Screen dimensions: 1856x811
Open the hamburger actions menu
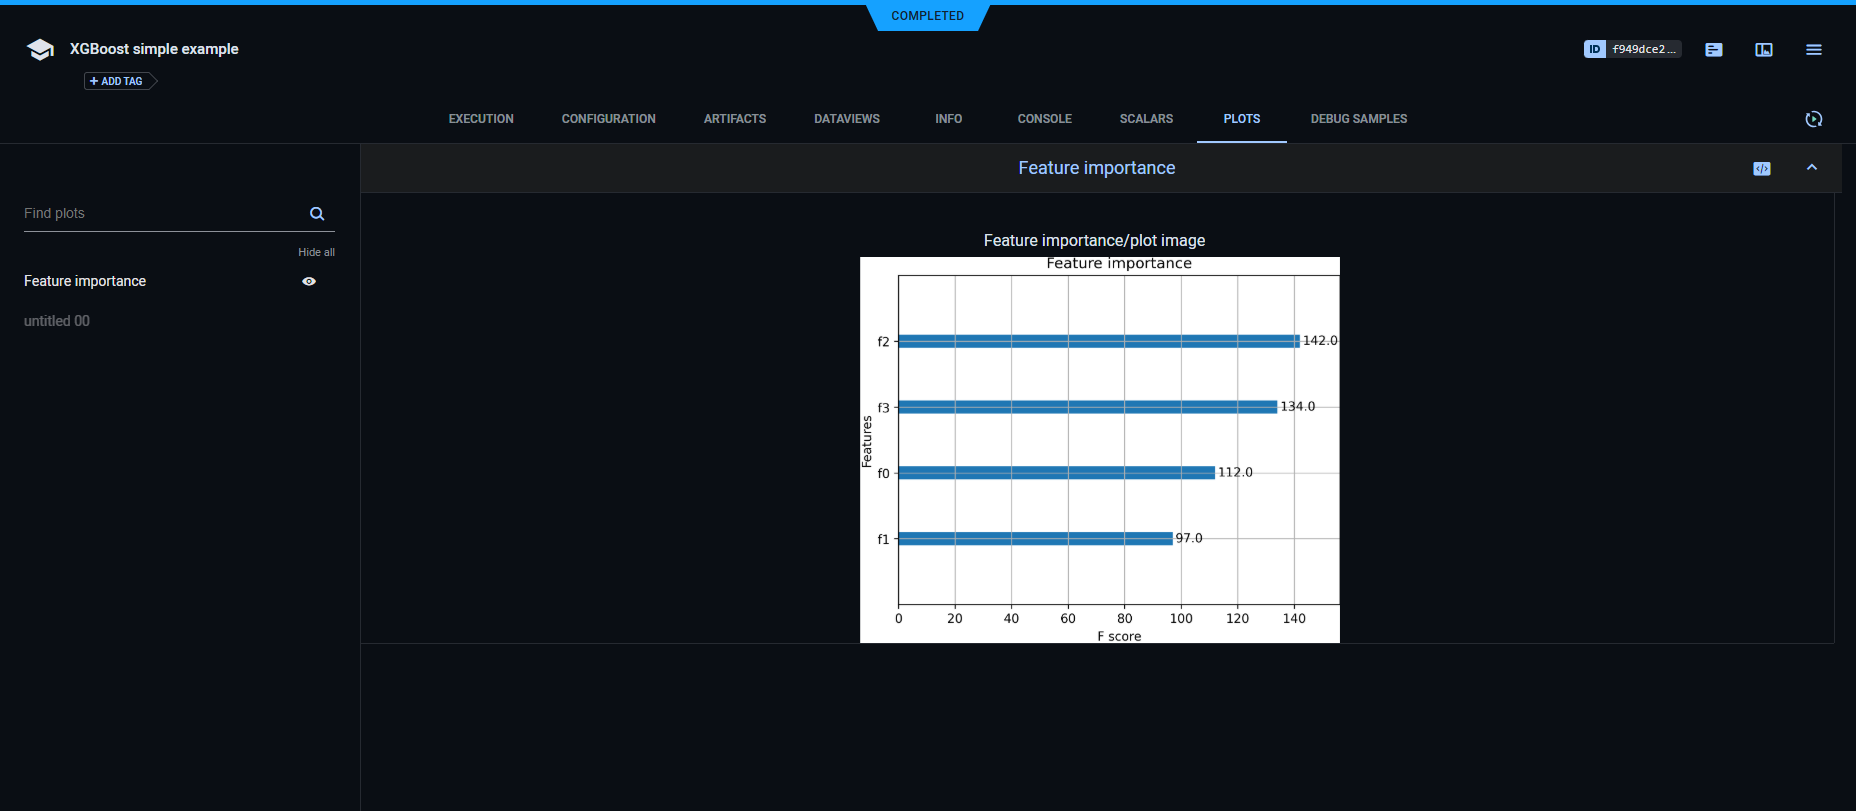pos(1814,50)
